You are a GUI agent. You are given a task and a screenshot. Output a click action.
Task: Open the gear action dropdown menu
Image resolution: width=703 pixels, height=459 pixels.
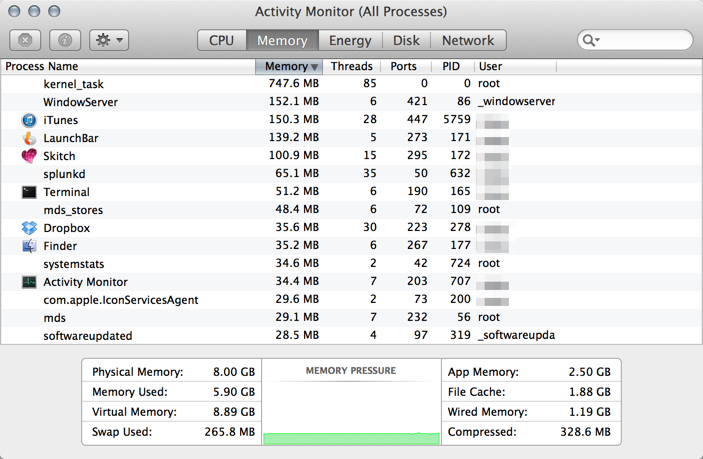[109, 40]
